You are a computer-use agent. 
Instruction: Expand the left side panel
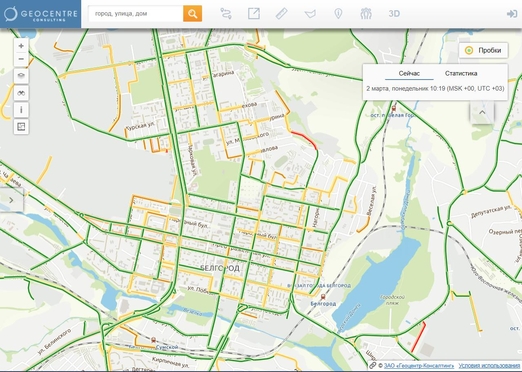click(x=11, y=200)
